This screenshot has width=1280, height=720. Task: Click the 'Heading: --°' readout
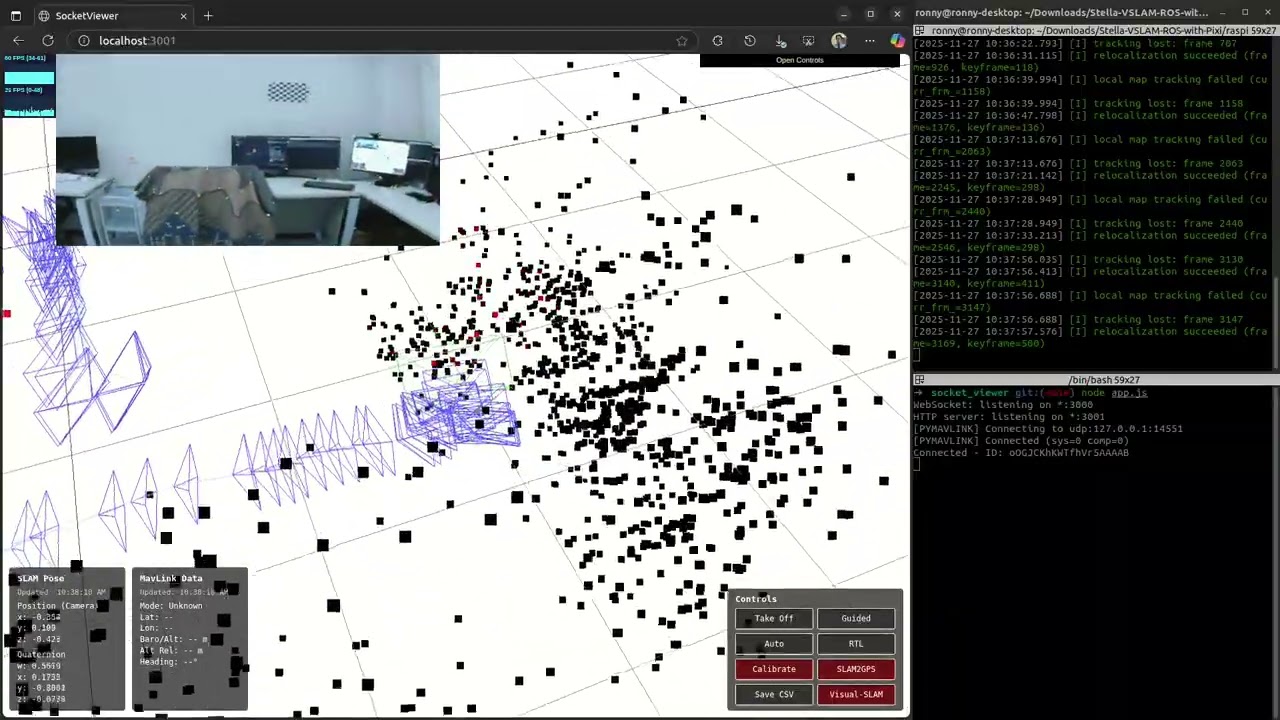click(169, 662)
